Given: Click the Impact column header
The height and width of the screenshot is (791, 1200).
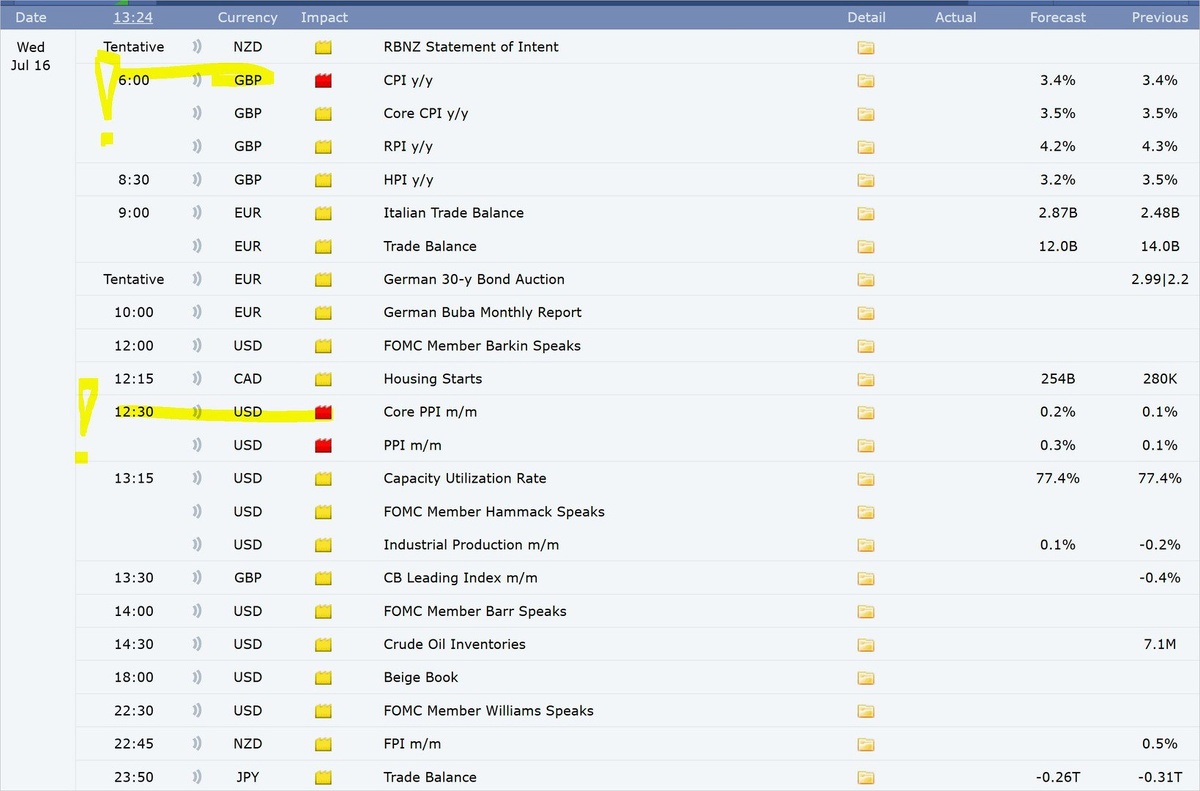Looking at the screenshot, I should click(x=324, y=17).
